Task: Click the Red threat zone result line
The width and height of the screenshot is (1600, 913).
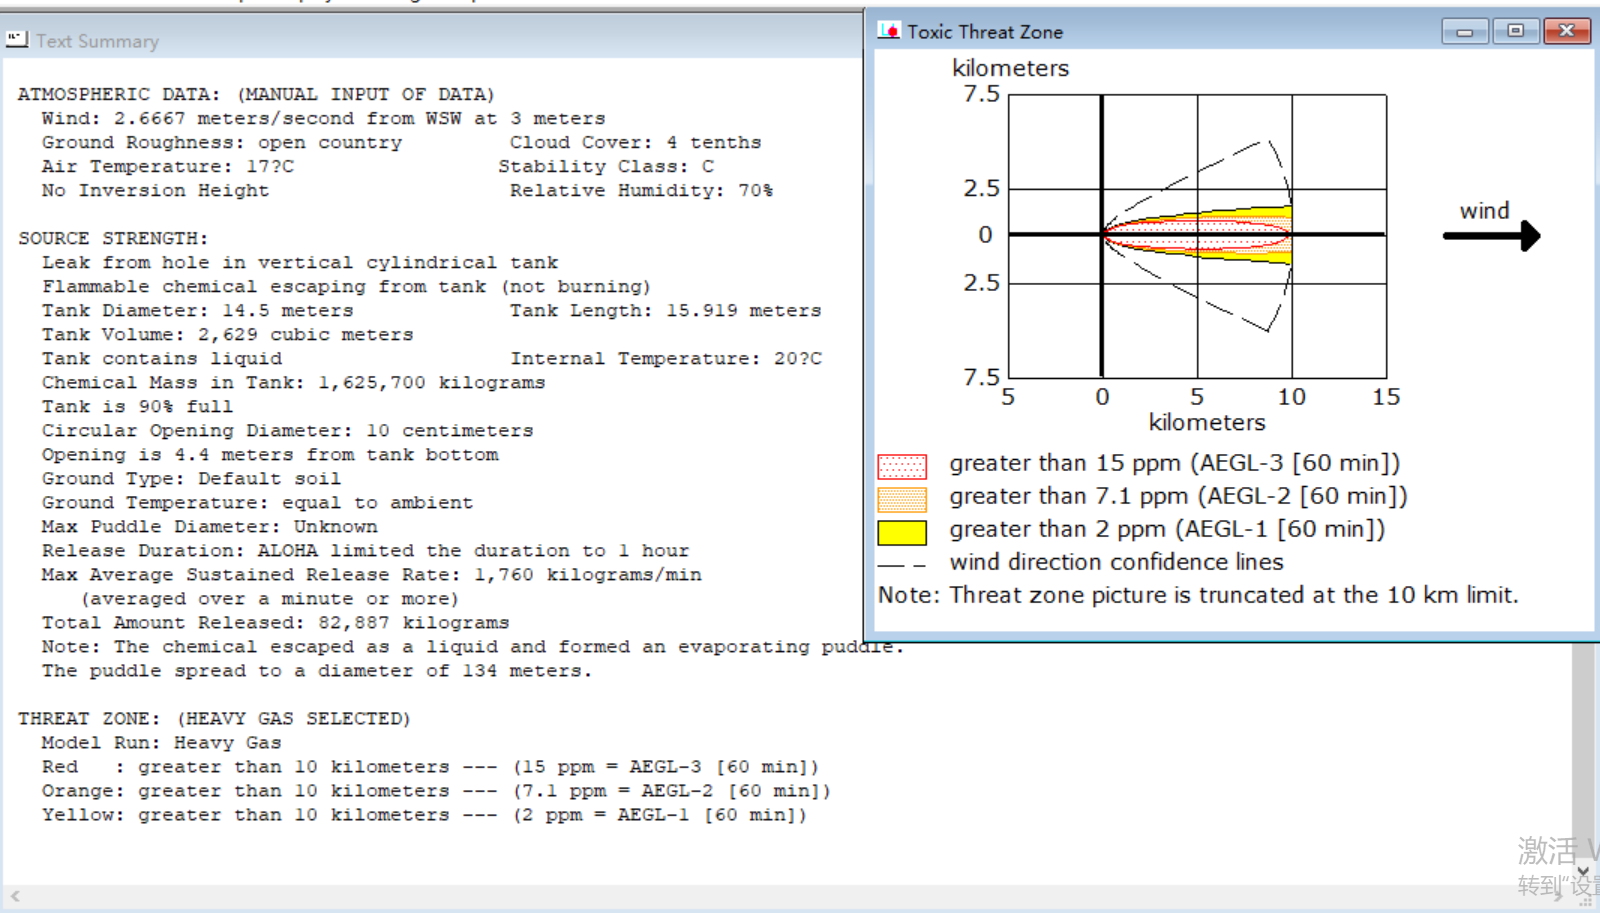Action: tap(430, 766)
